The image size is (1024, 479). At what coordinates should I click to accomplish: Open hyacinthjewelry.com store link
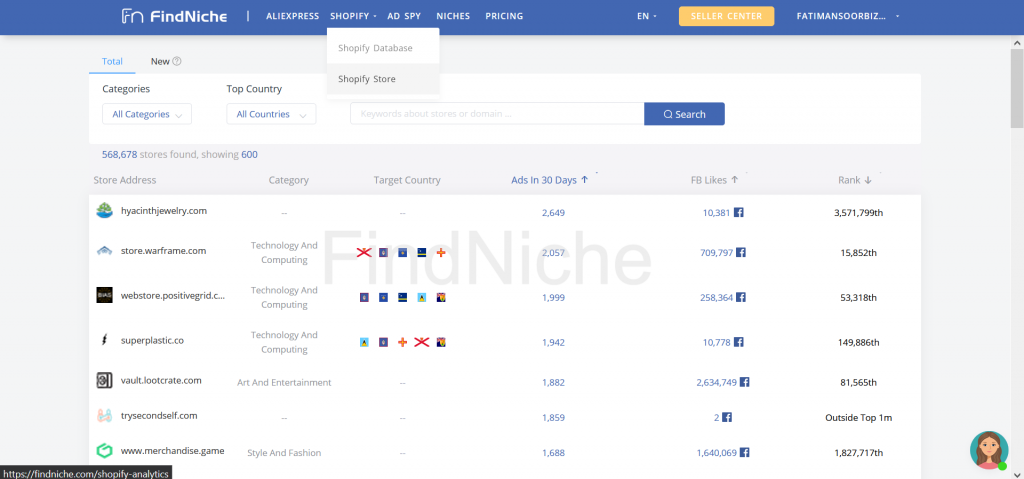click(x=164, y=211)
